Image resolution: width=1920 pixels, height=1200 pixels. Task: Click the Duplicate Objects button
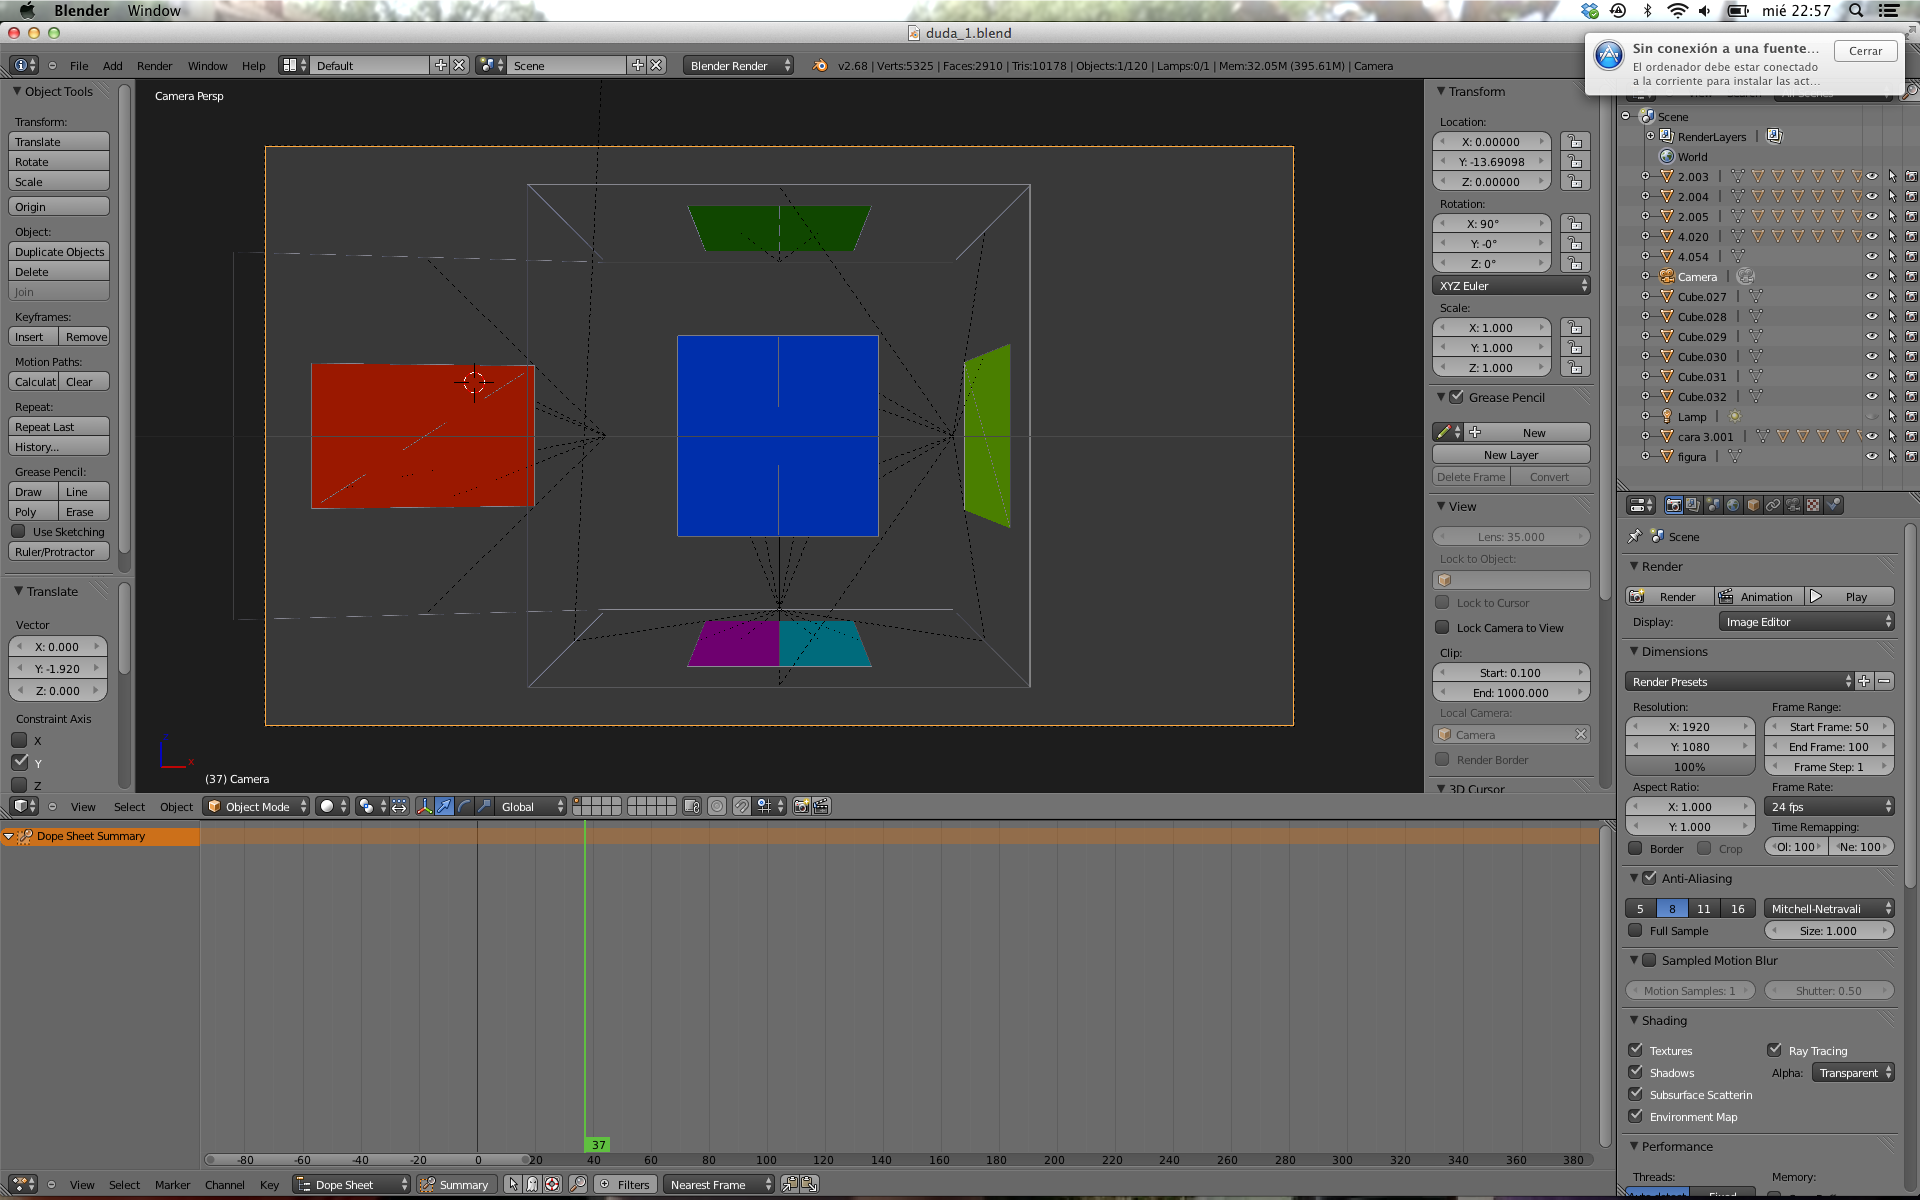tap(59, 252)
